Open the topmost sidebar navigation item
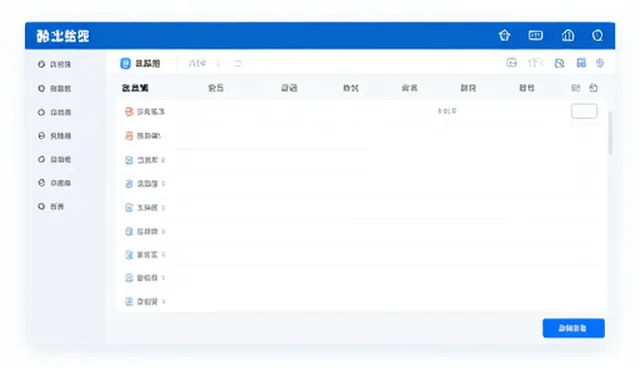The width and height of the screenshot is (640, 368). coord(54,64)
